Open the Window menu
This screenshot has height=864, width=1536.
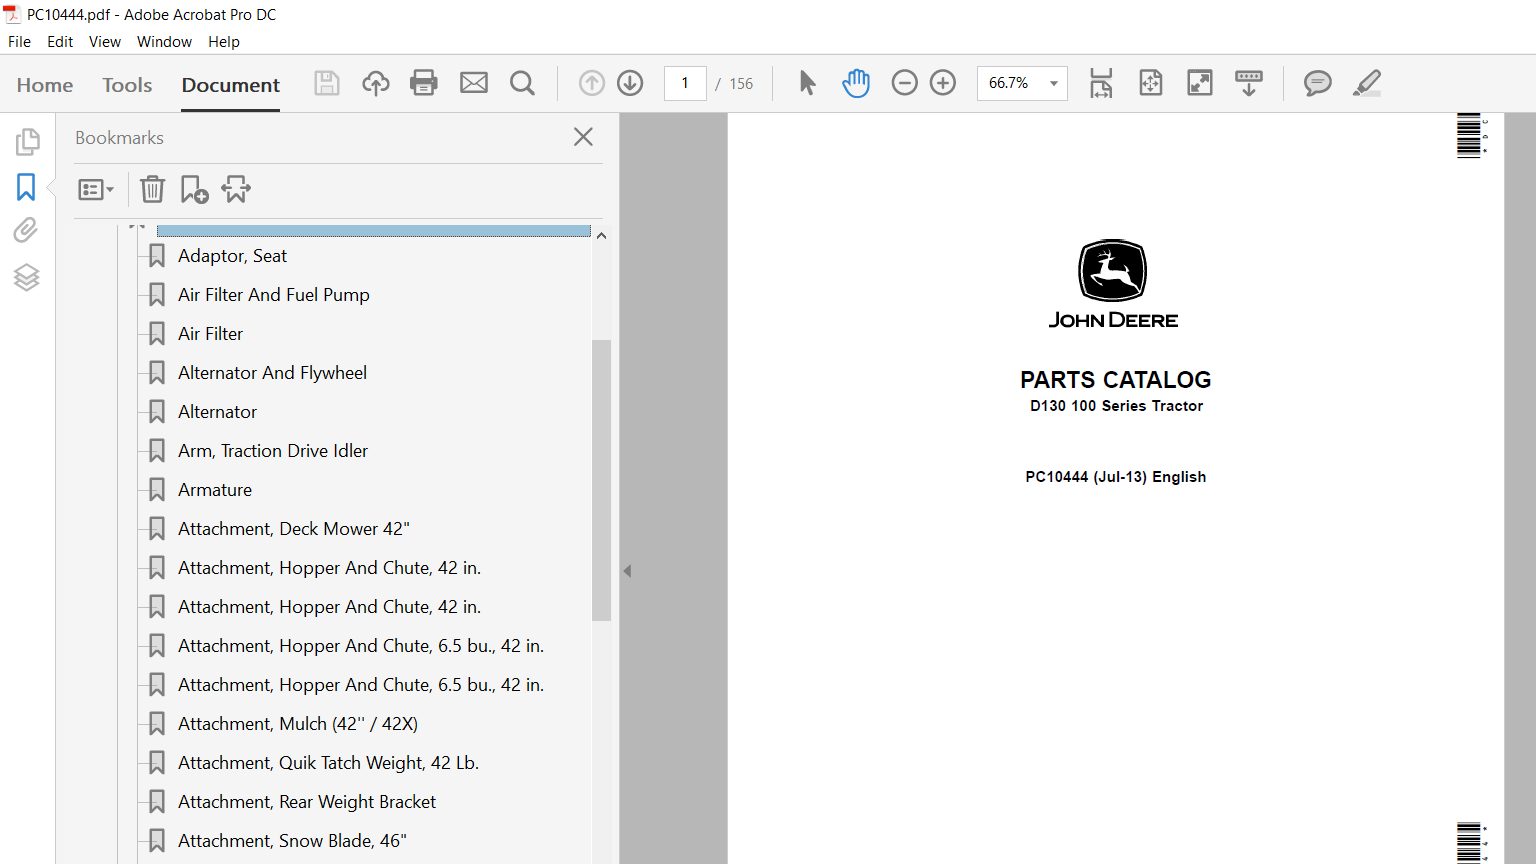coord(164,42)
